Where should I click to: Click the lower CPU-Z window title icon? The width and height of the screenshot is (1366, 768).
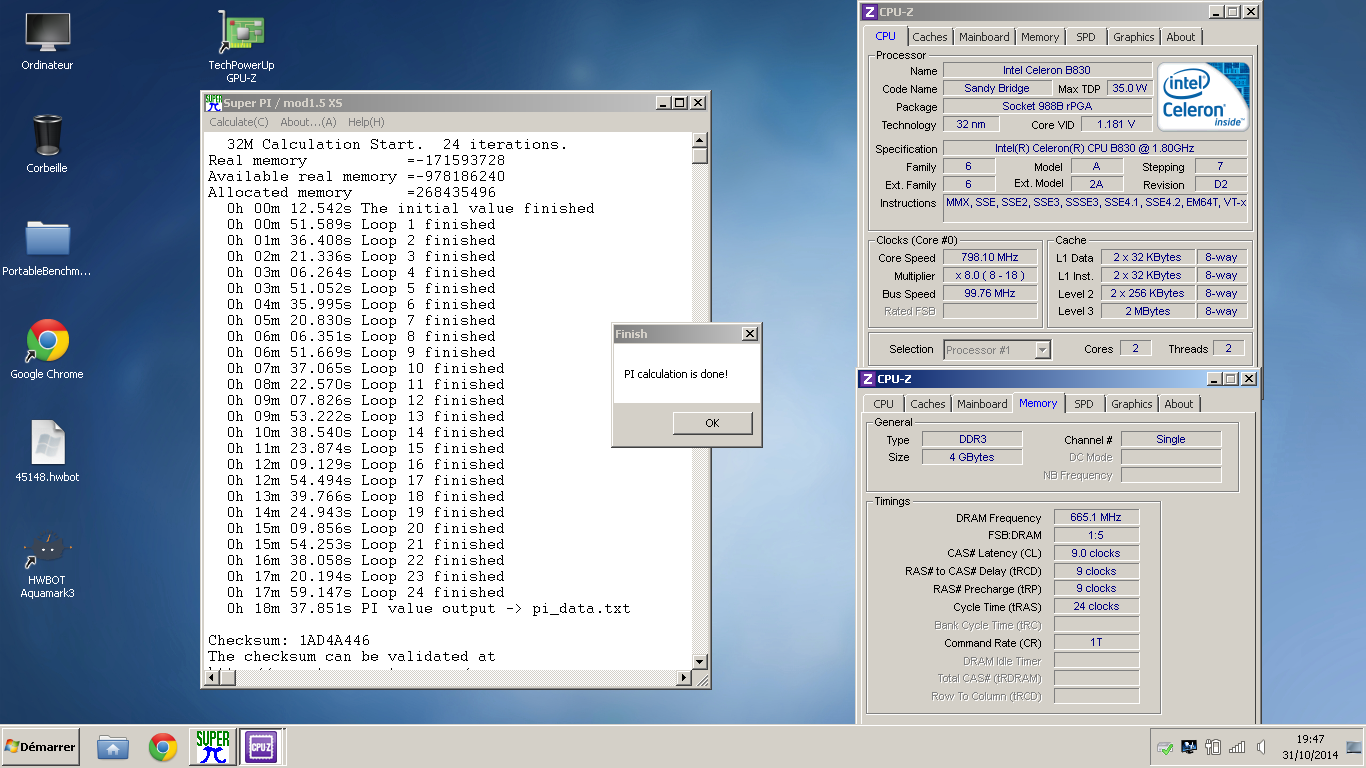870,379
